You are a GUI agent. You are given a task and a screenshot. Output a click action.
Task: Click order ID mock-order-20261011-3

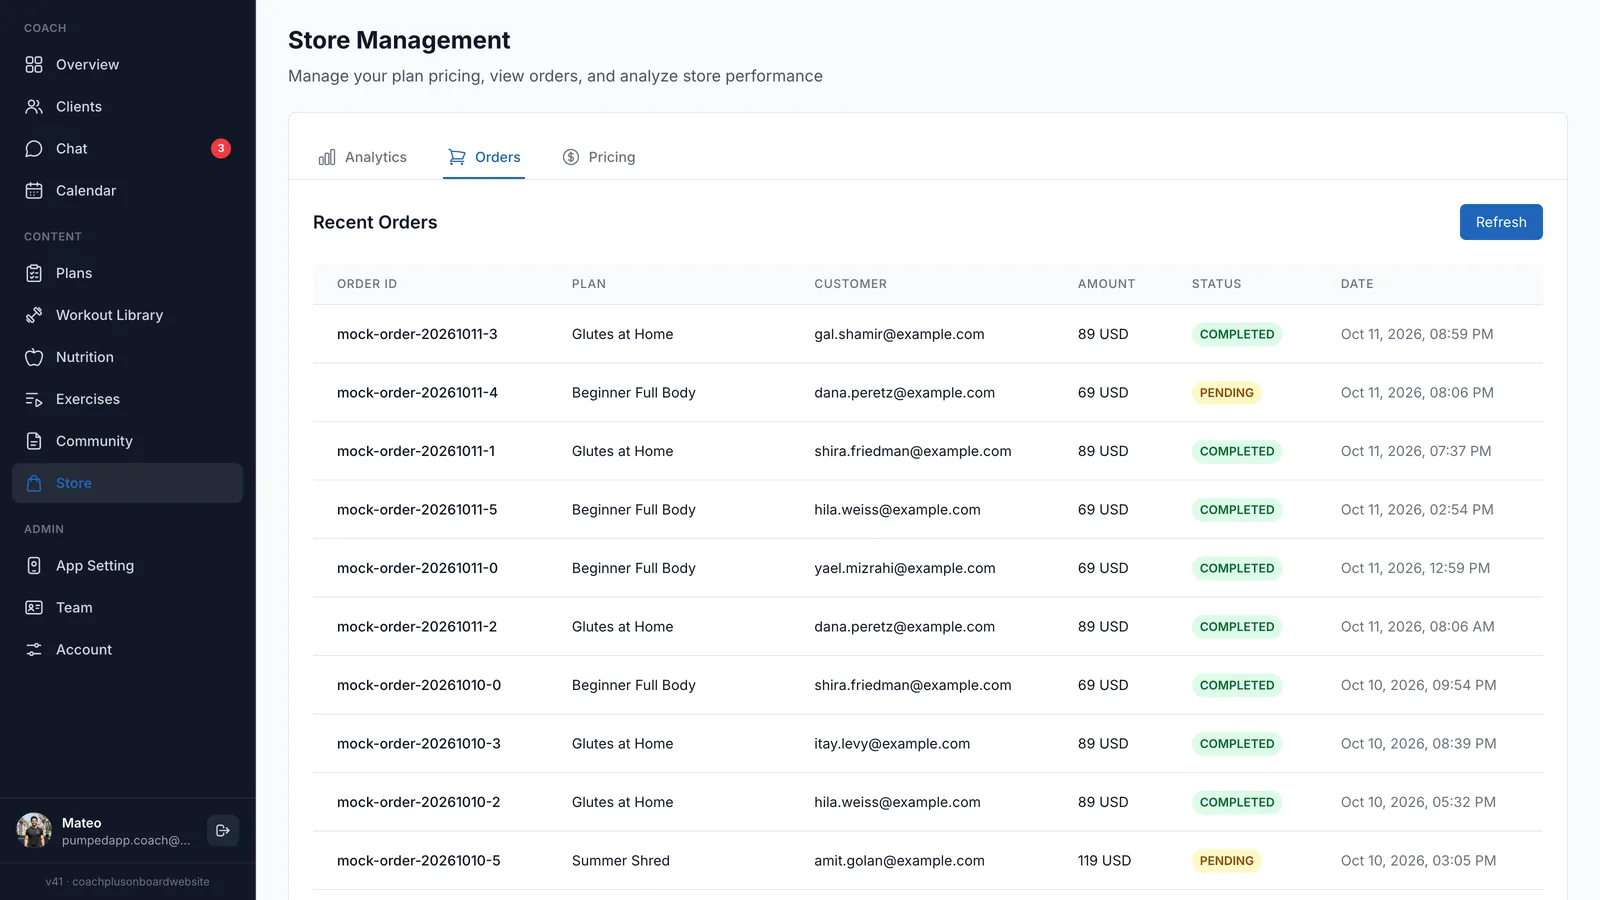coord(417,335)
